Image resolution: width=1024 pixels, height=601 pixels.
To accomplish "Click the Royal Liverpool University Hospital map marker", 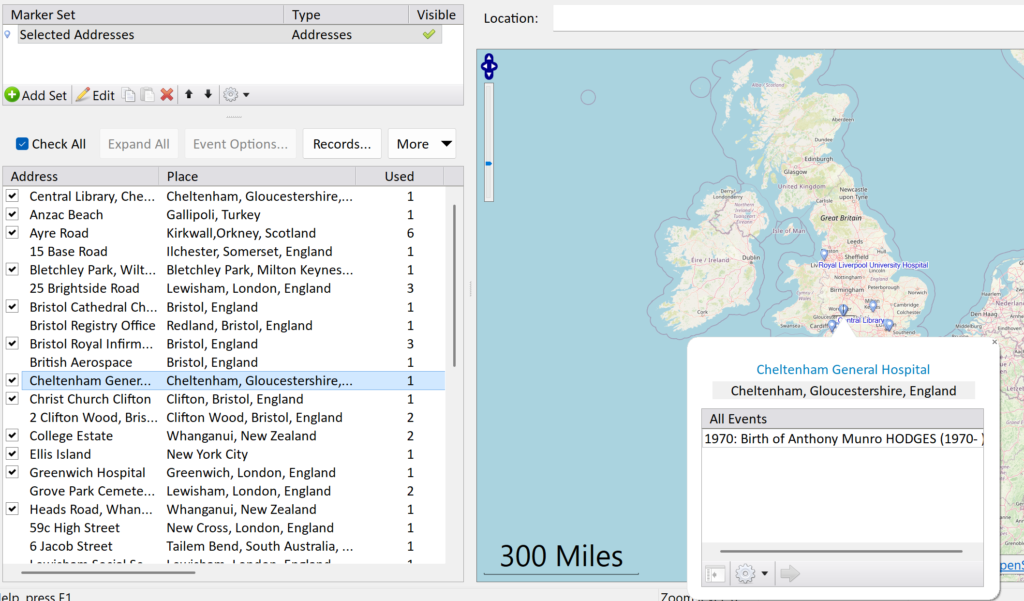I will click(x=824, y=253).
